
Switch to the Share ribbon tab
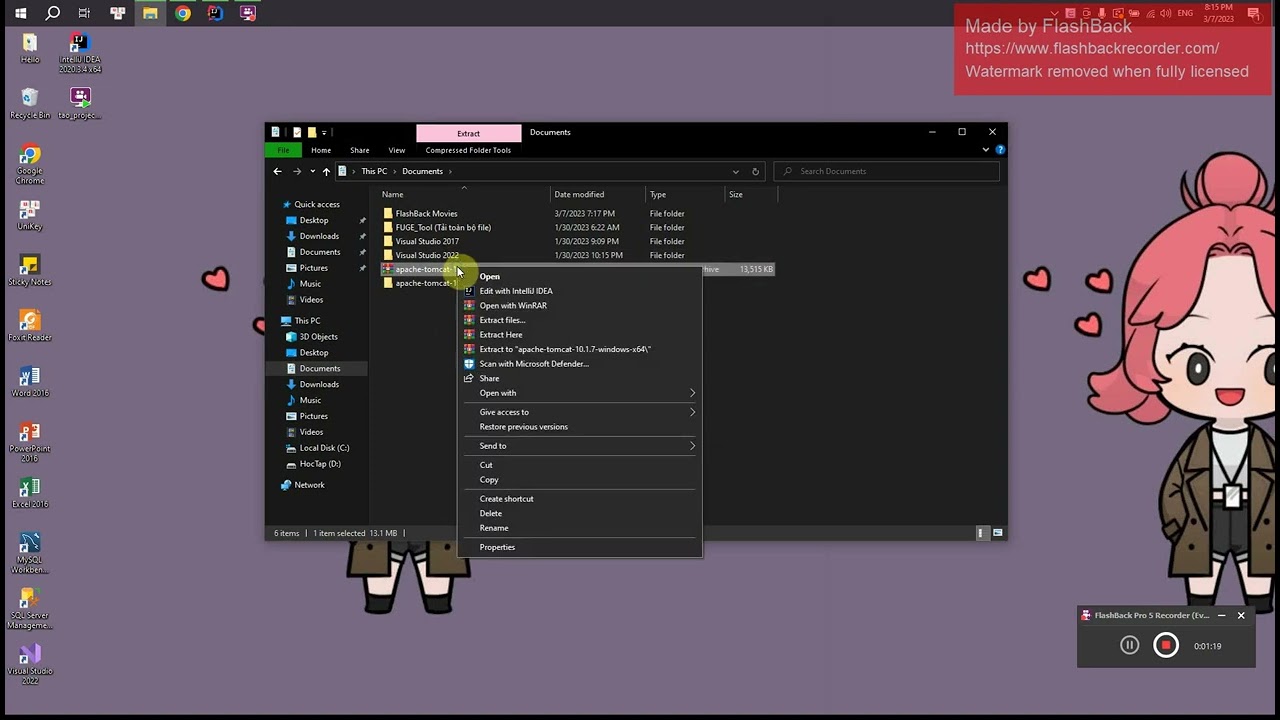pyautogui.click(x=360, y=150)
